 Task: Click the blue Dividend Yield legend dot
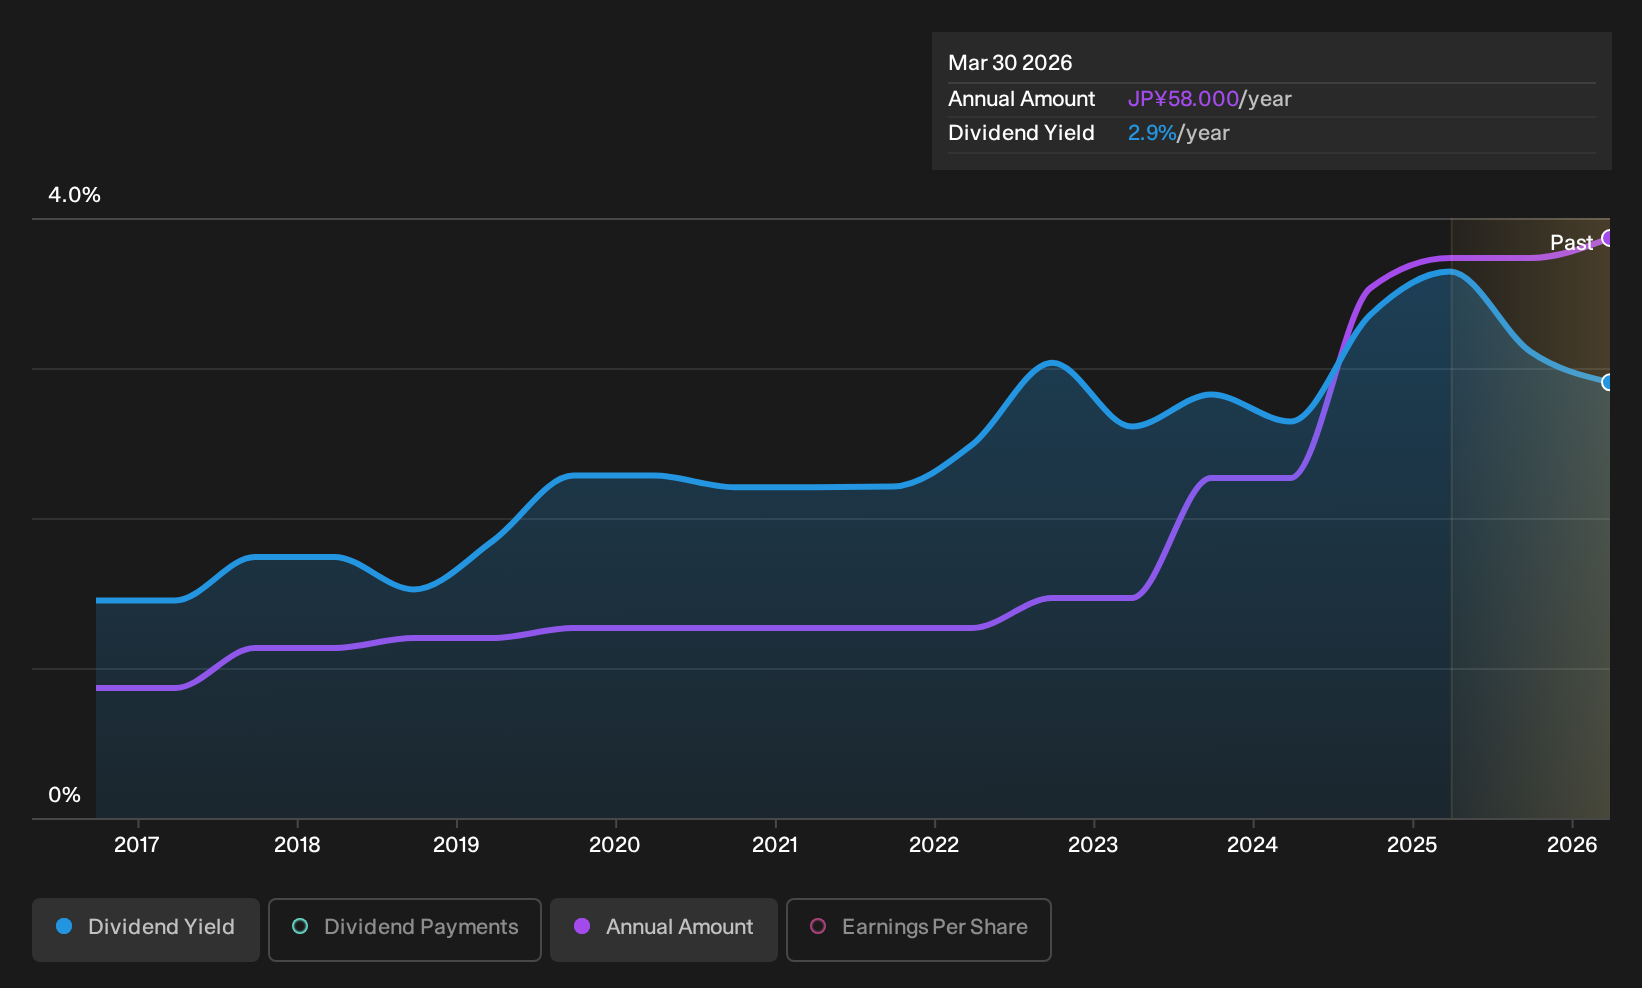point(64,926)
